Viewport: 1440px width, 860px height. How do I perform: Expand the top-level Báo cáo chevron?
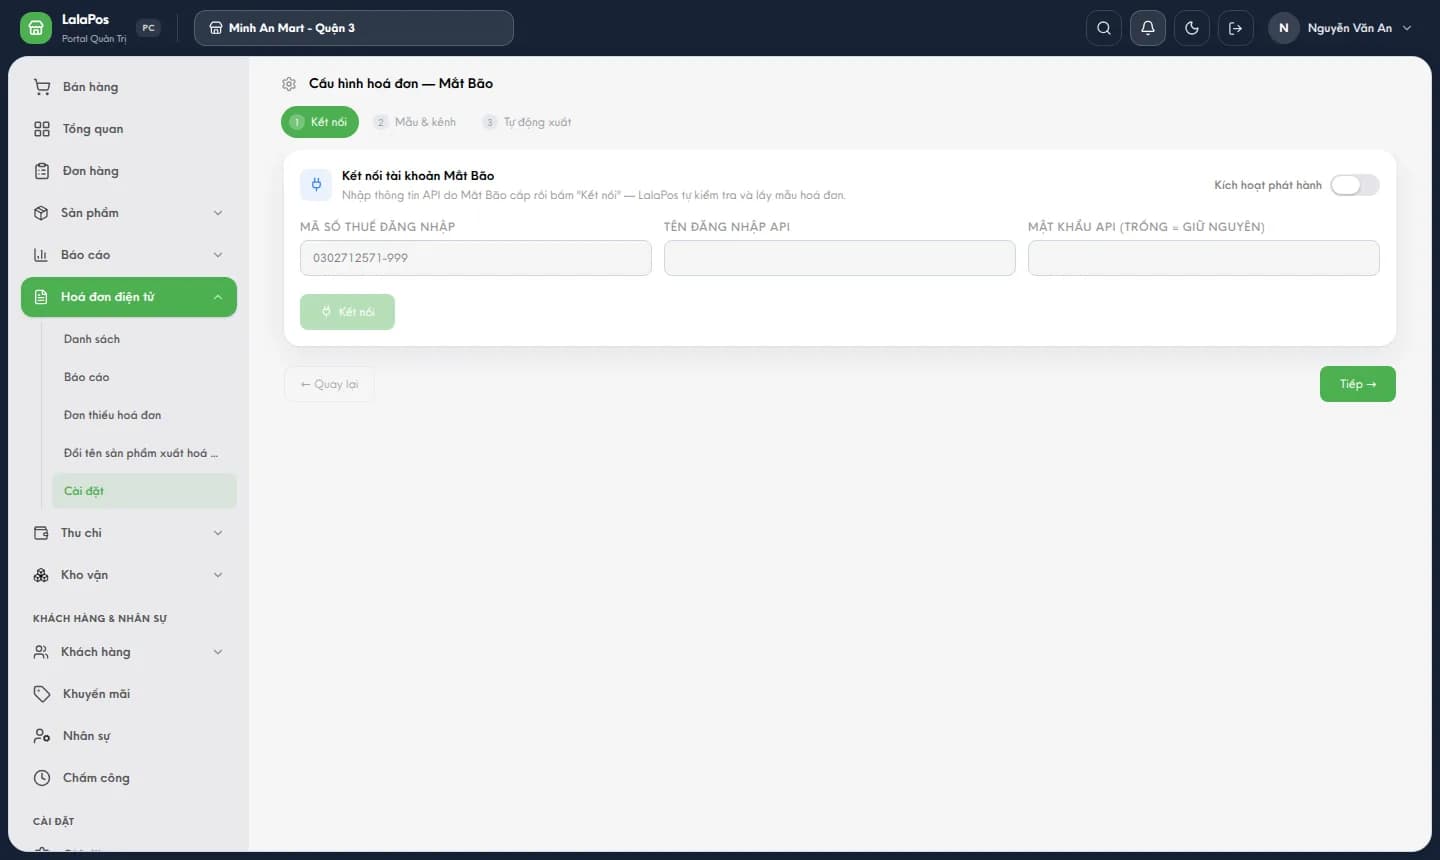pyautogui.click(x=218, y=255)
